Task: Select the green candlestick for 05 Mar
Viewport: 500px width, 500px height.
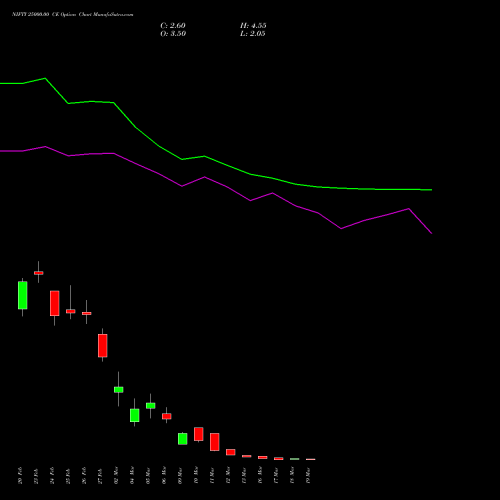Action: pos(151,406)
